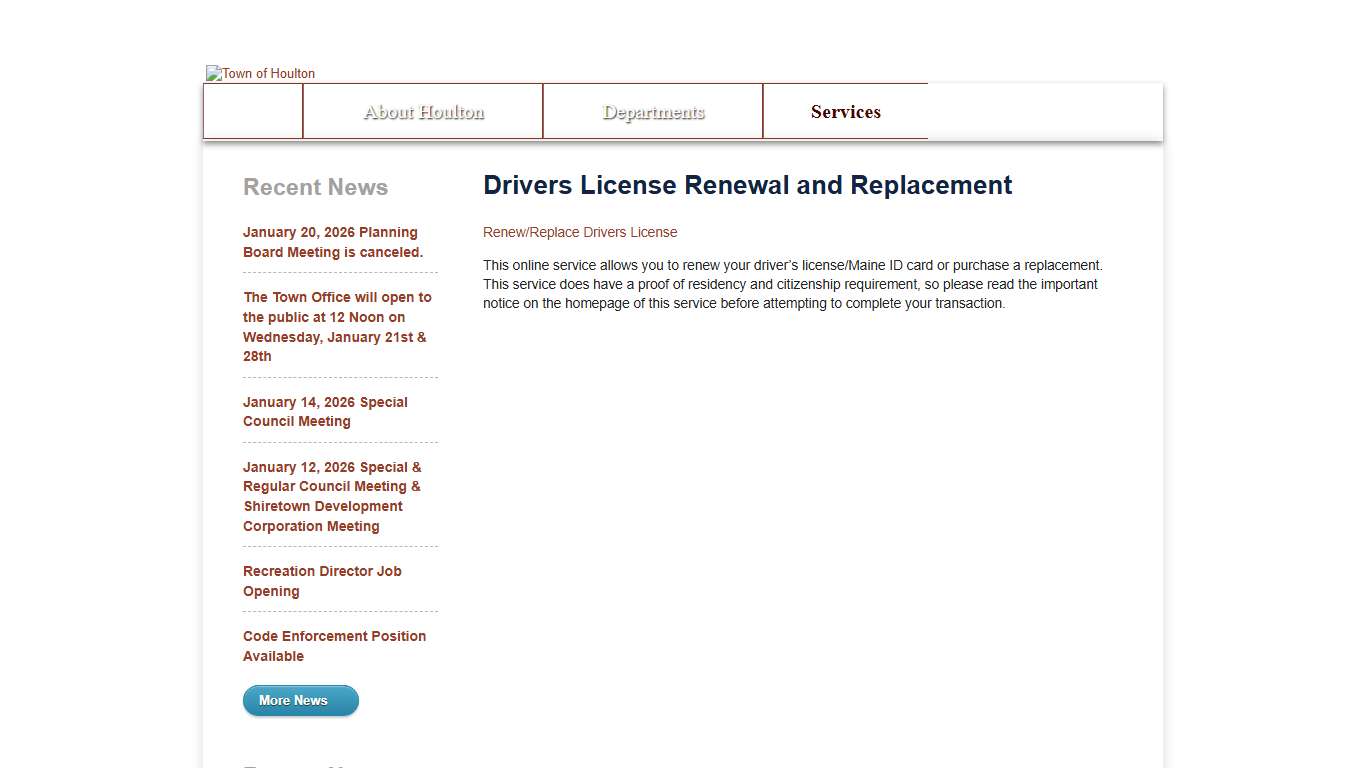Open the Code Enforcement Position Available posting

point(335,646)
